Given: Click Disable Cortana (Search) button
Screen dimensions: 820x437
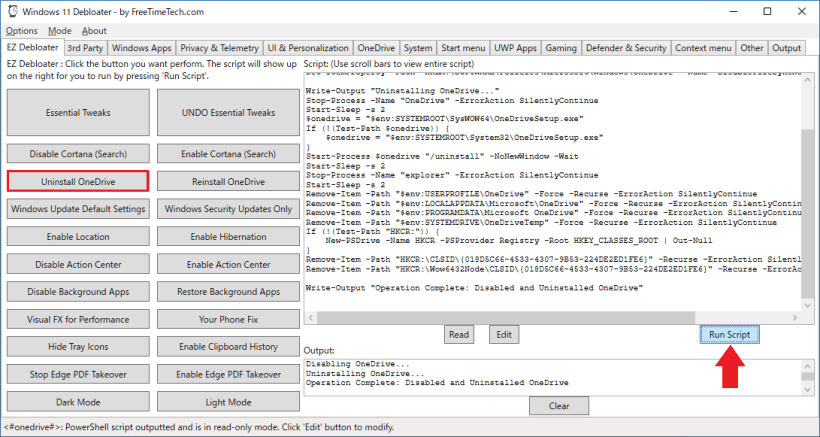Looking at the screenshot, I should click(x=78, y=154).
